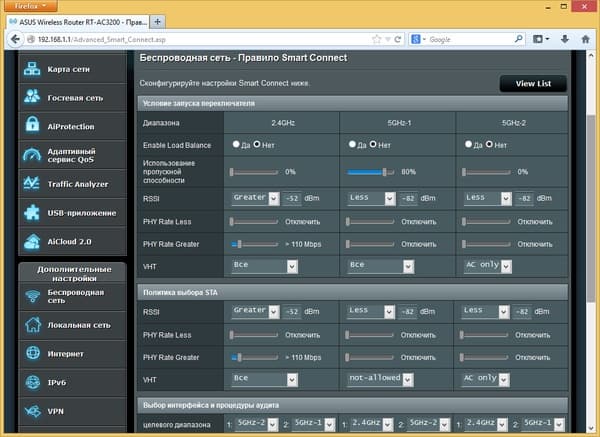This screenshot has width=600, height=437.
Task: Click 5GHz-2 bandwidth utilization slider at 0%
Action: 486,172
